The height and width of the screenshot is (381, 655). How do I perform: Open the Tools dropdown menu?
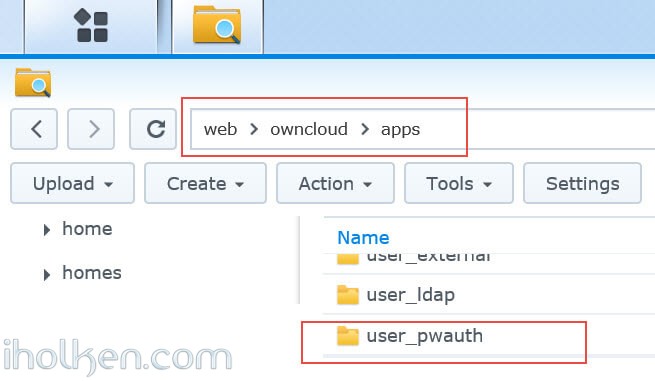(459, 183)
